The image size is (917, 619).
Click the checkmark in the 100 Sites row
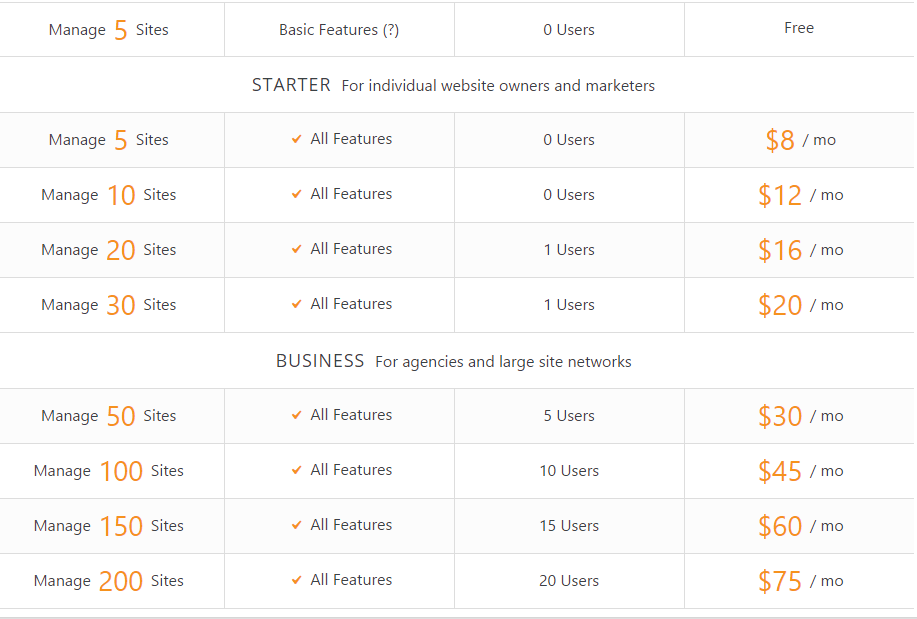point(297,470)
